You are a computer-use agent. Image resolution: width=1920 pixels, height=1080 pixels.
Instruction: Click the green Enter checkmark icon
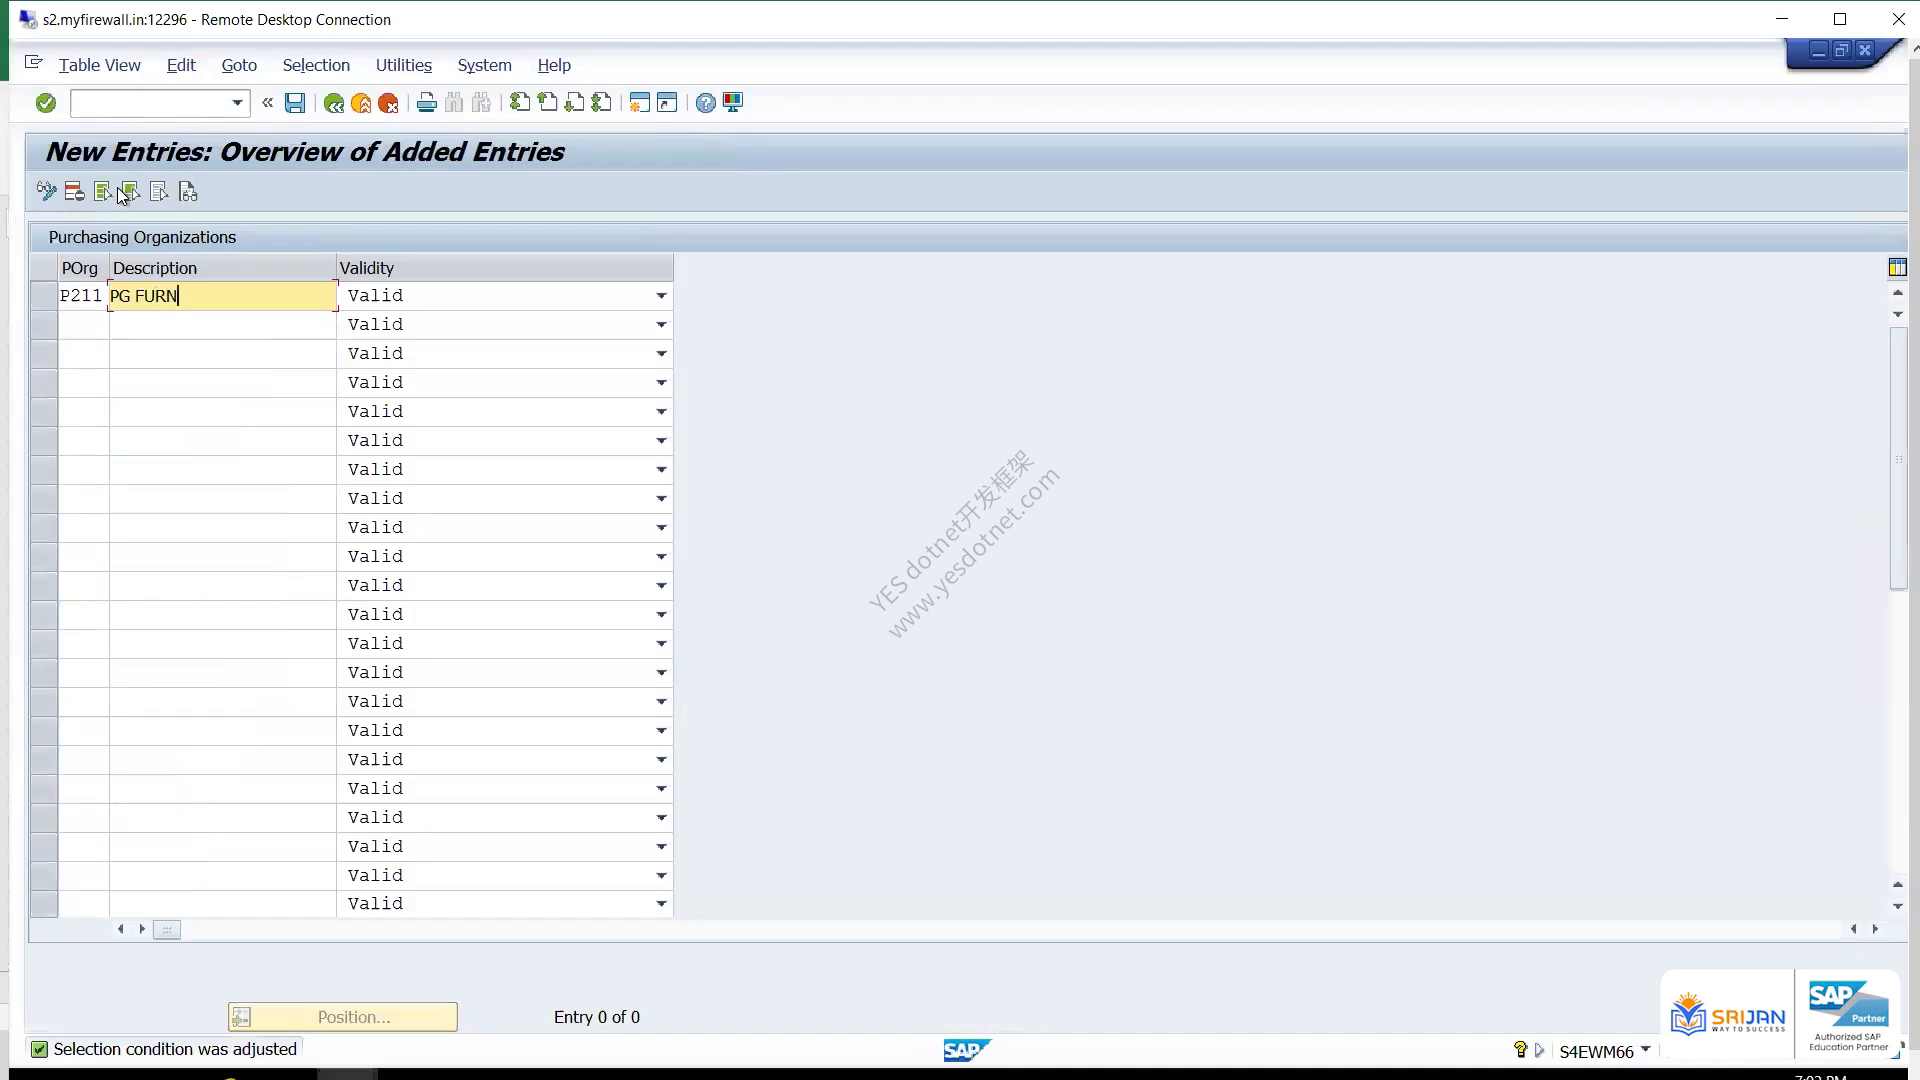tap(46, 103)
